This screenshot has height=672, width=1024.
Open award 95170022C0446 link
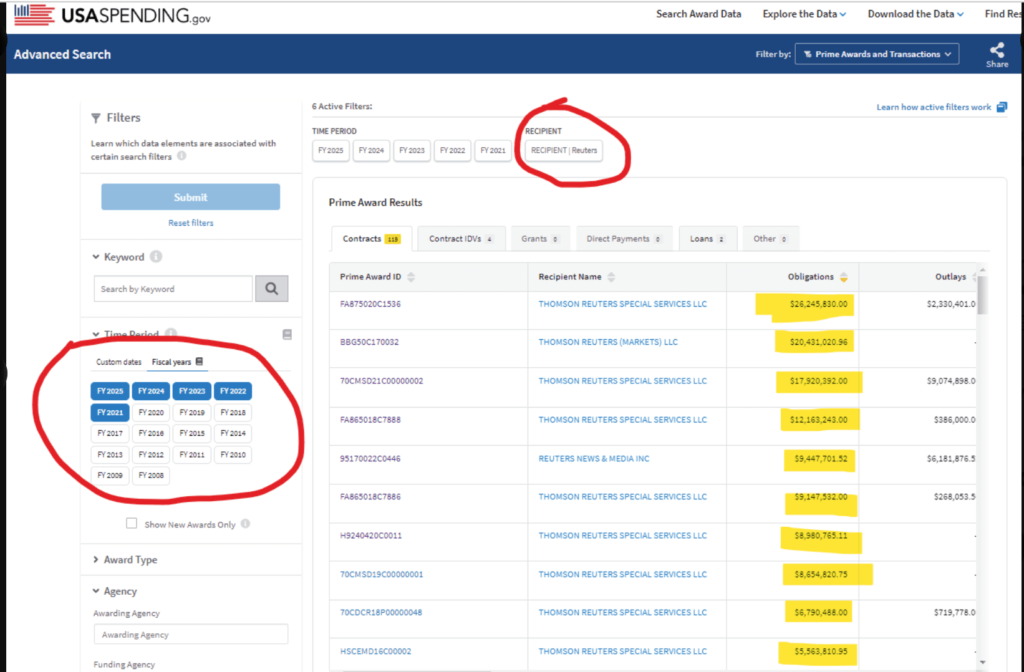coord(370,458)
